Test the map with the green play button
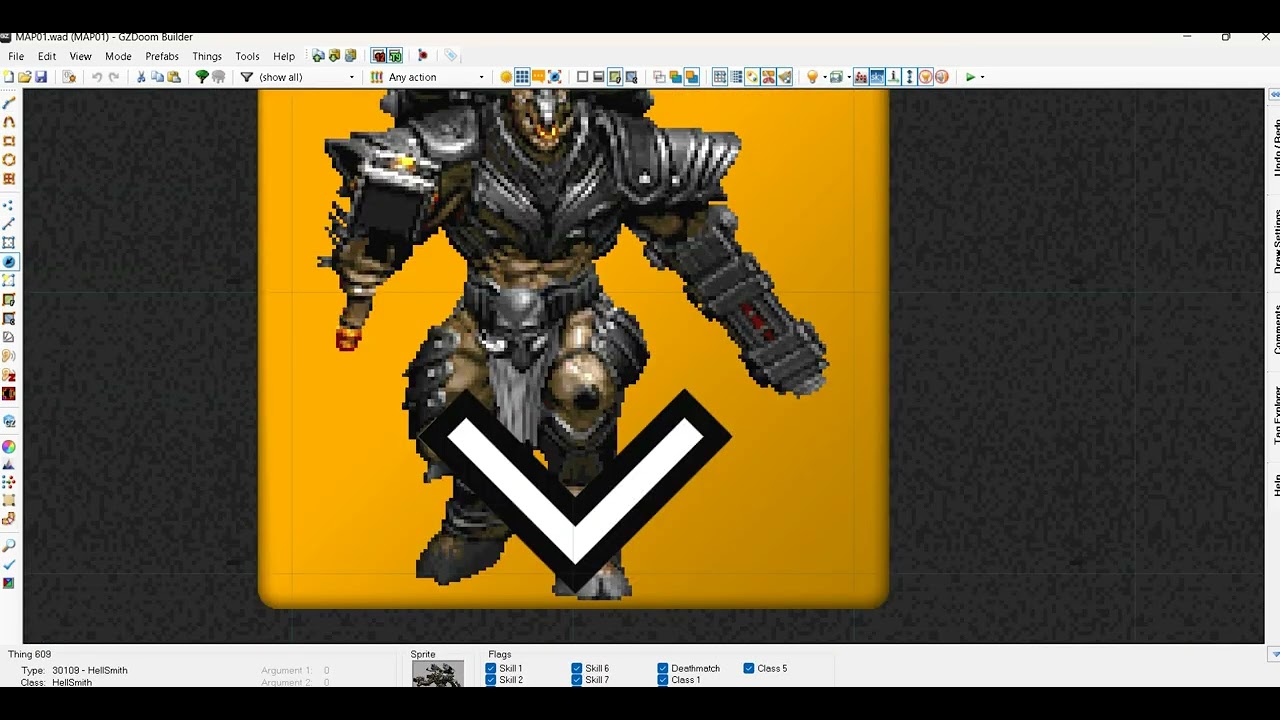This screenshot has height=720, width=1280. click(970, 77)
